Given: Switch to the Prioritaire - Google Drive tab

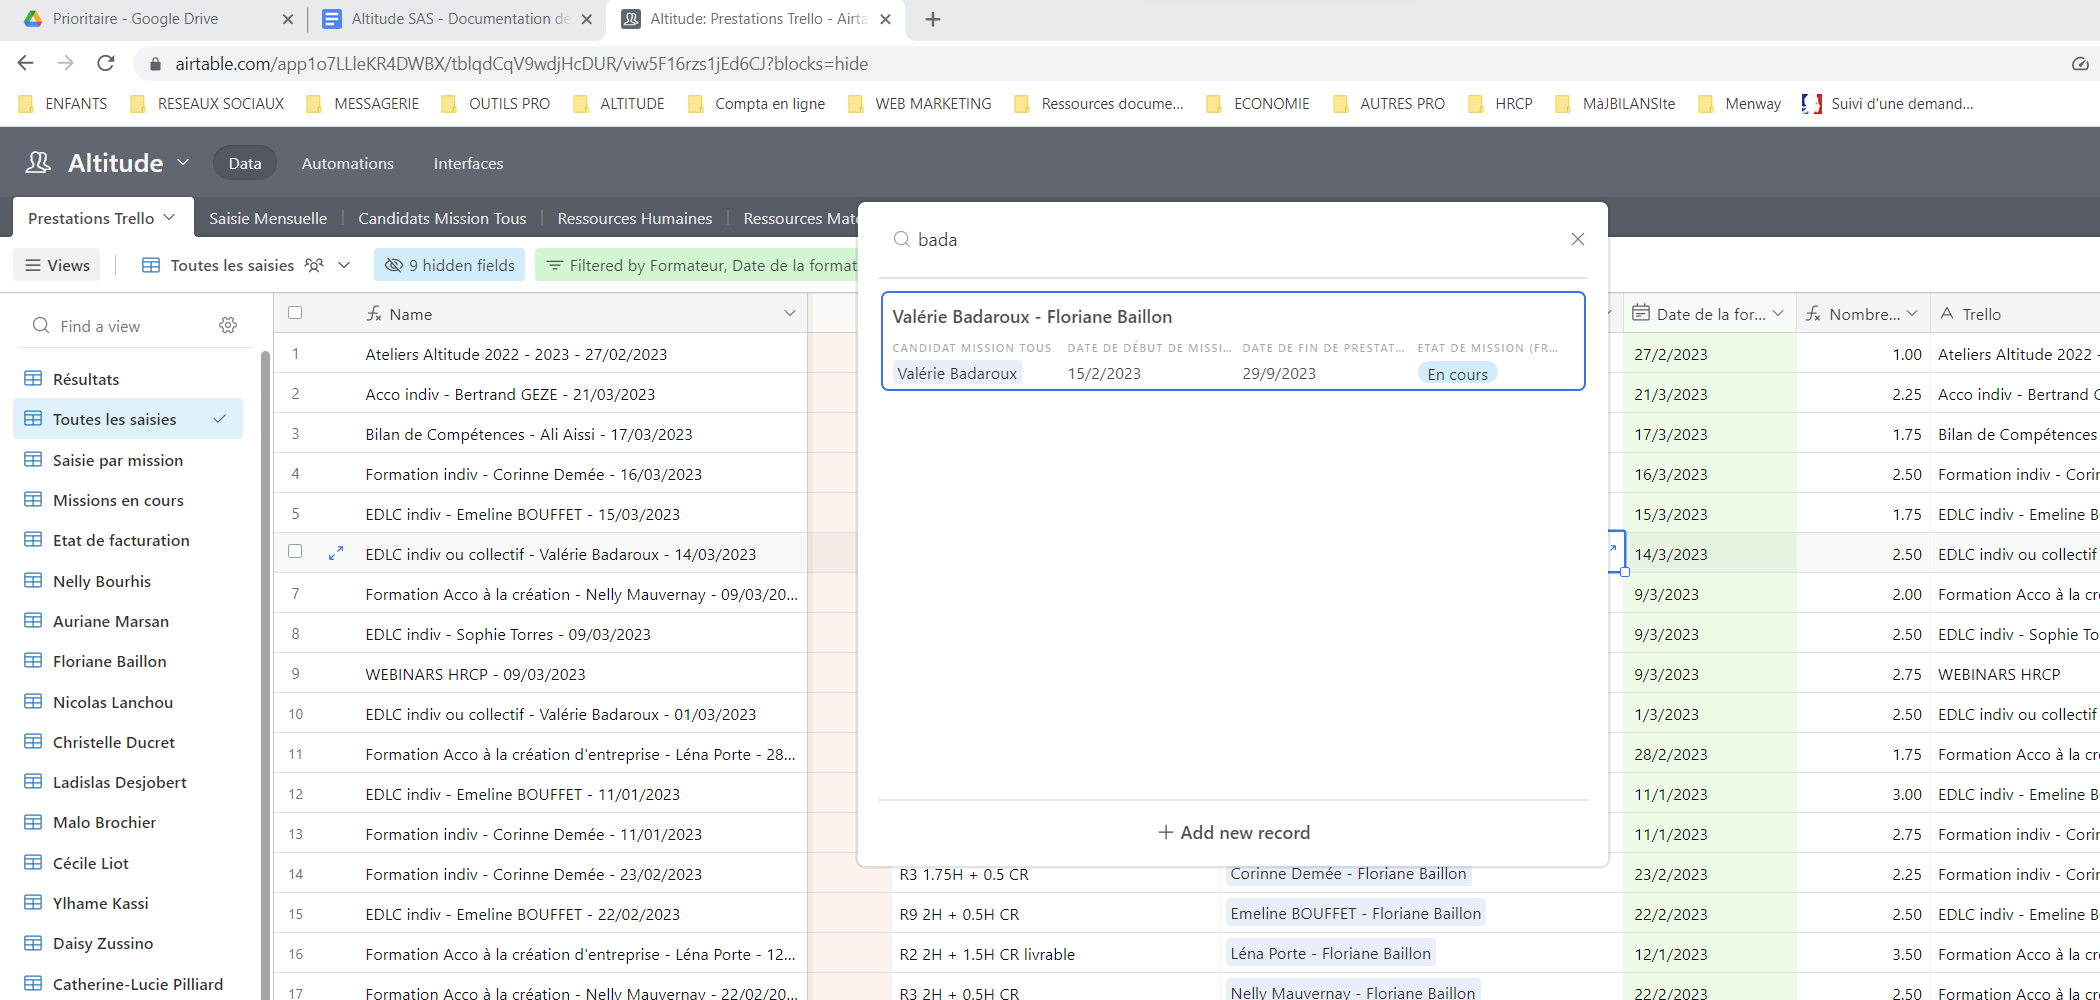Looking at the screenshot, I should 135,19.
